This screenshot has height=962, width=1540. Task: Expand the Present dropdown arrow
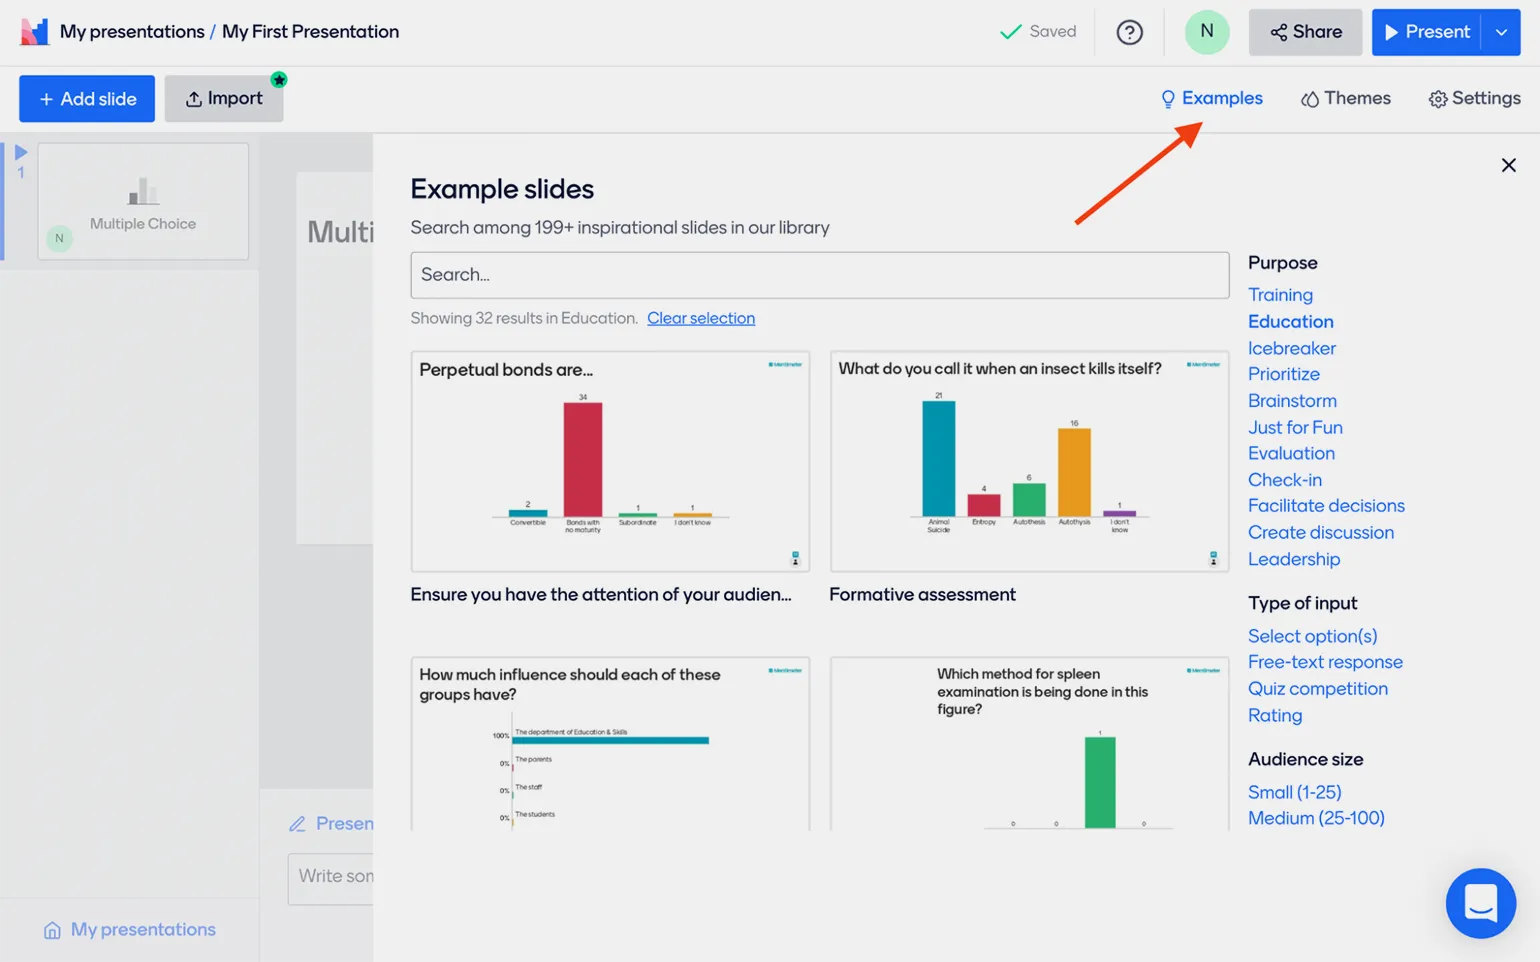coord(1501,32)
